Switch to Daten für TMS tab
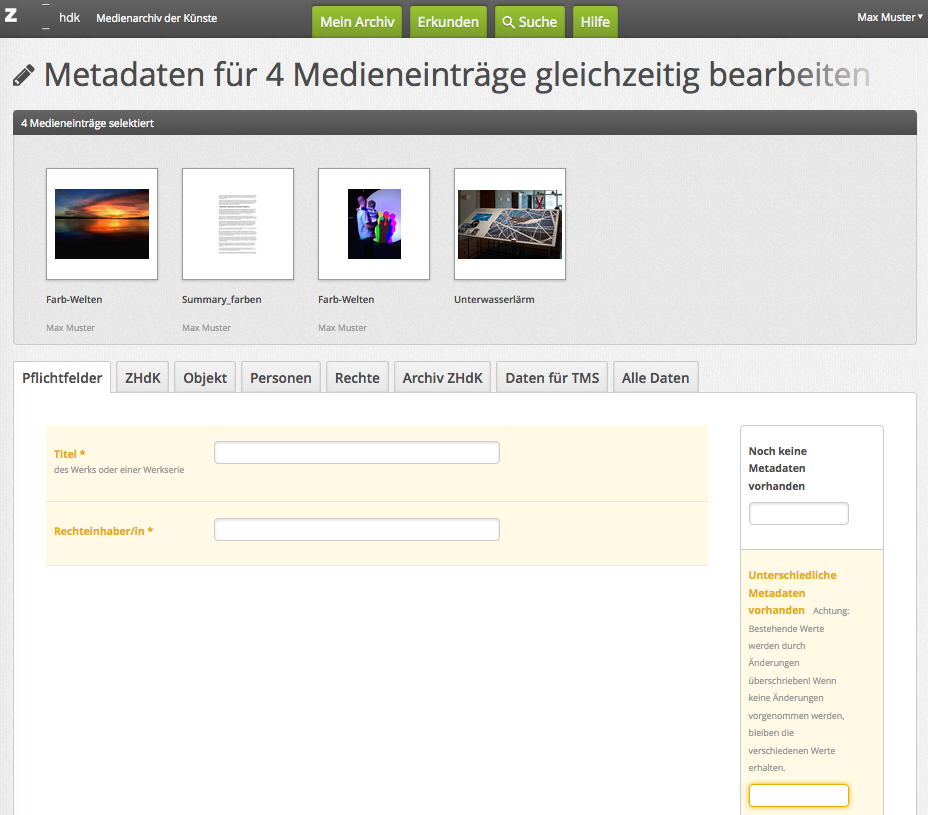928x815 pixels. (552, 378)
